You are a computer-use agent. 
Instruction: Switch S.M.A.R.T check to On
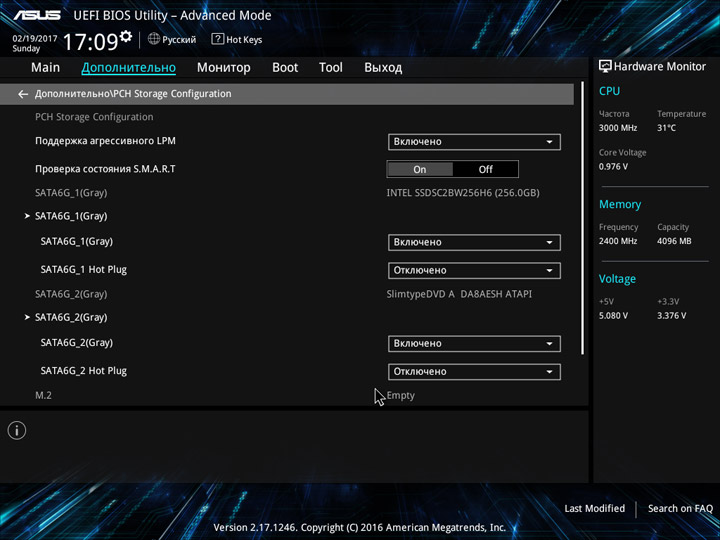420,169
